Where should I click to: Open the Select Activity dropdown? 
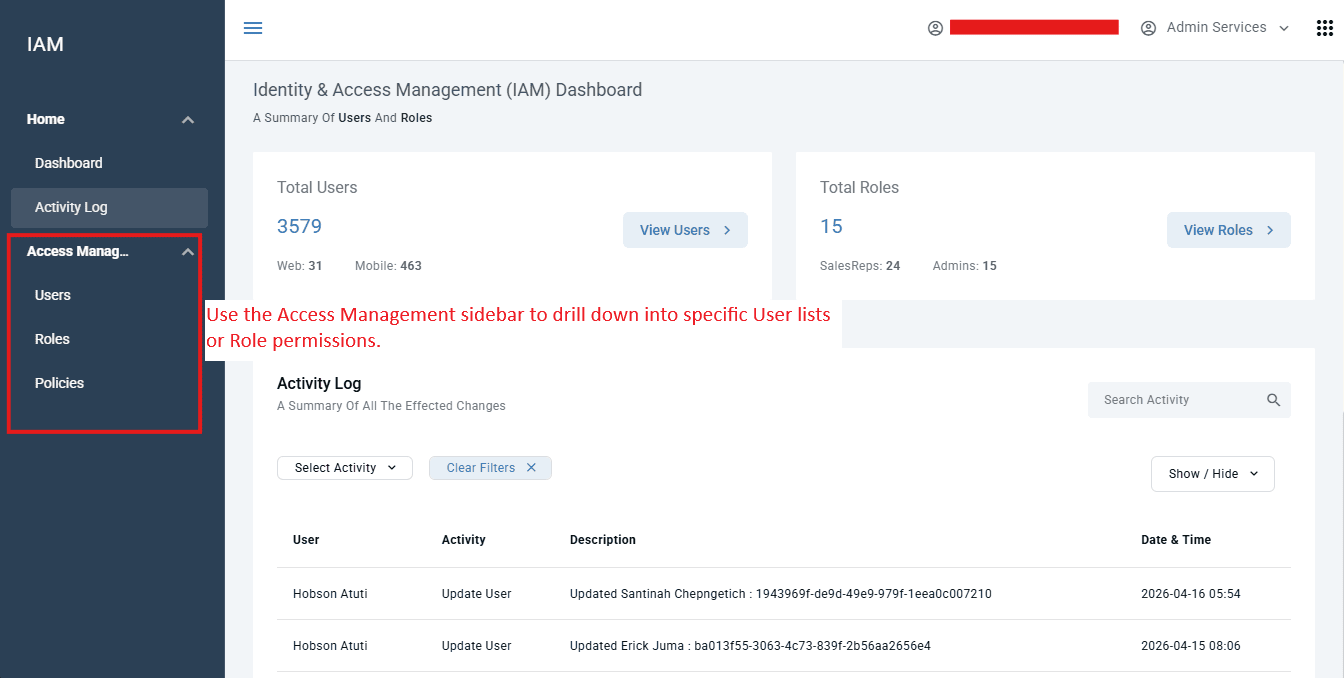pyautogui.click(x=345, y=468)
